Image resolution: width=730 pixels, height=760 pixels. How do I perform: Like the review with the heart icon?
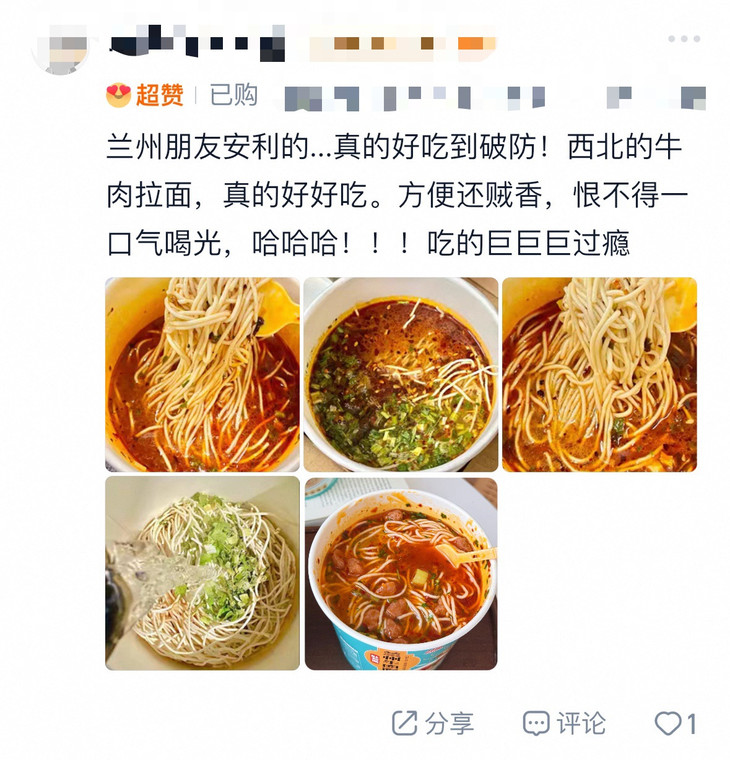pyautogui.click(x=667, y=724)
